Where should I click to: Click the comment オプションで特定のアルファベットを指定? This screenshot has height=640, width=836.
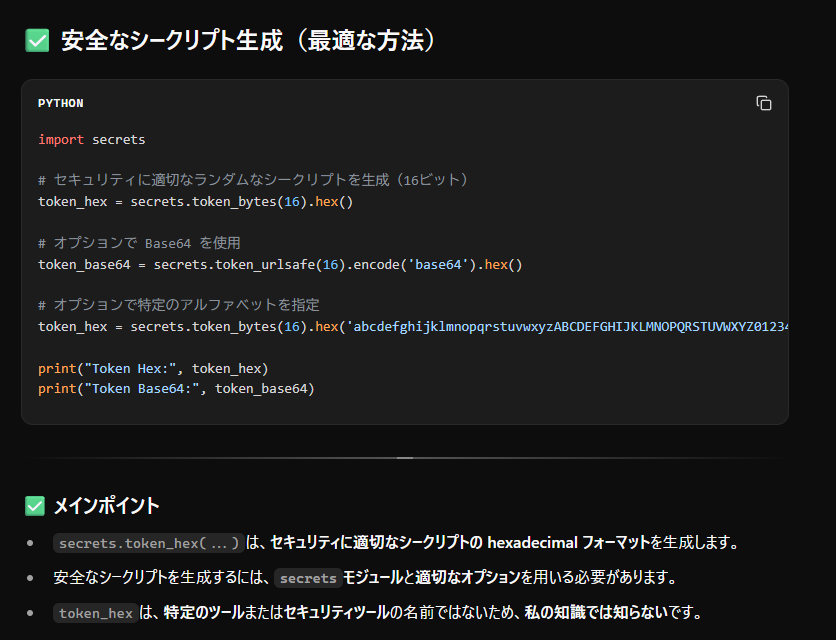[x=179, y=305]
